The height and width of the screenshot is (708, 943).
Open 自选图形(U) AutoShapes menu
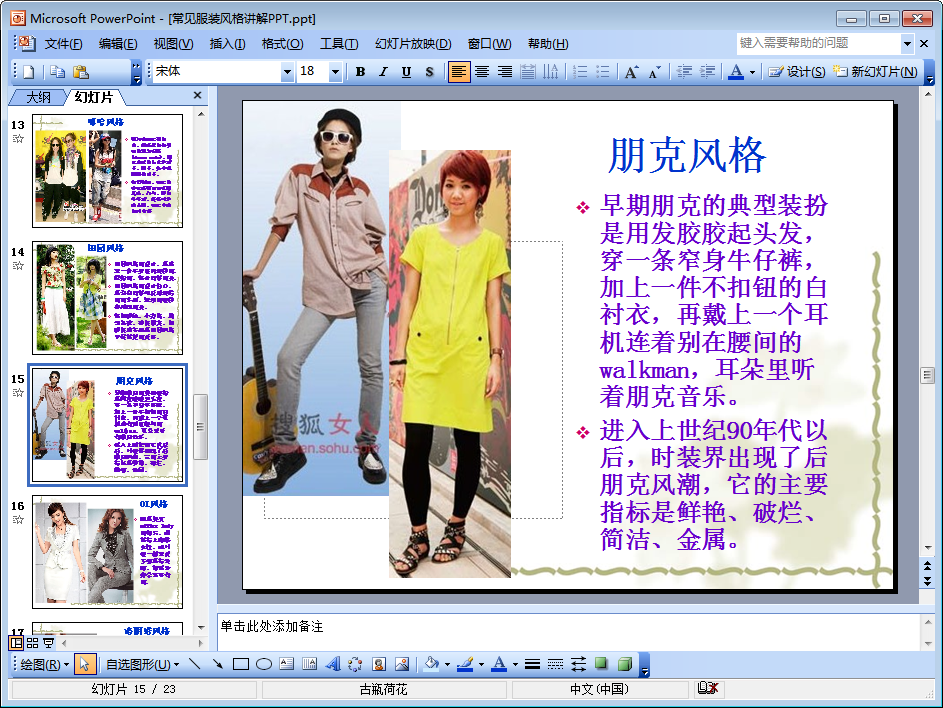[143, 665]
